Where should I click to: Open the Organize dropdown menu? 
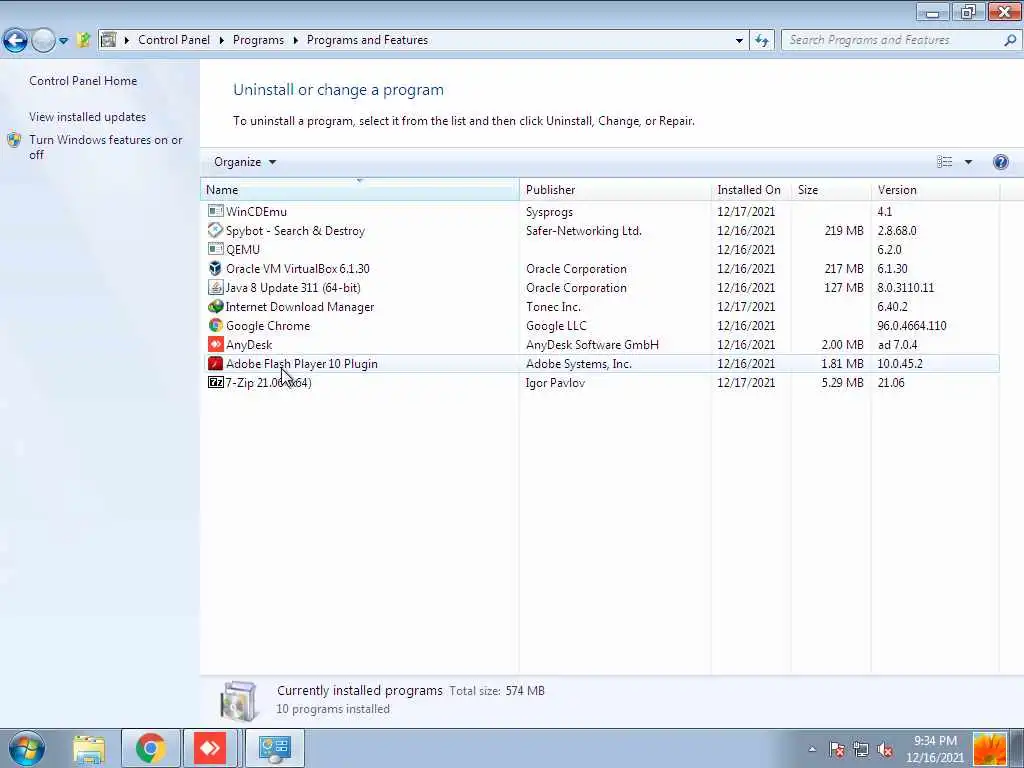245,162
